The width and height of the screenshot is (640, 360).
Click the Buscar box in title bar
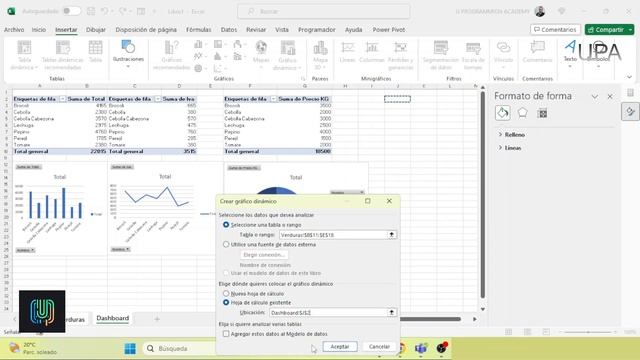(324, 11)
